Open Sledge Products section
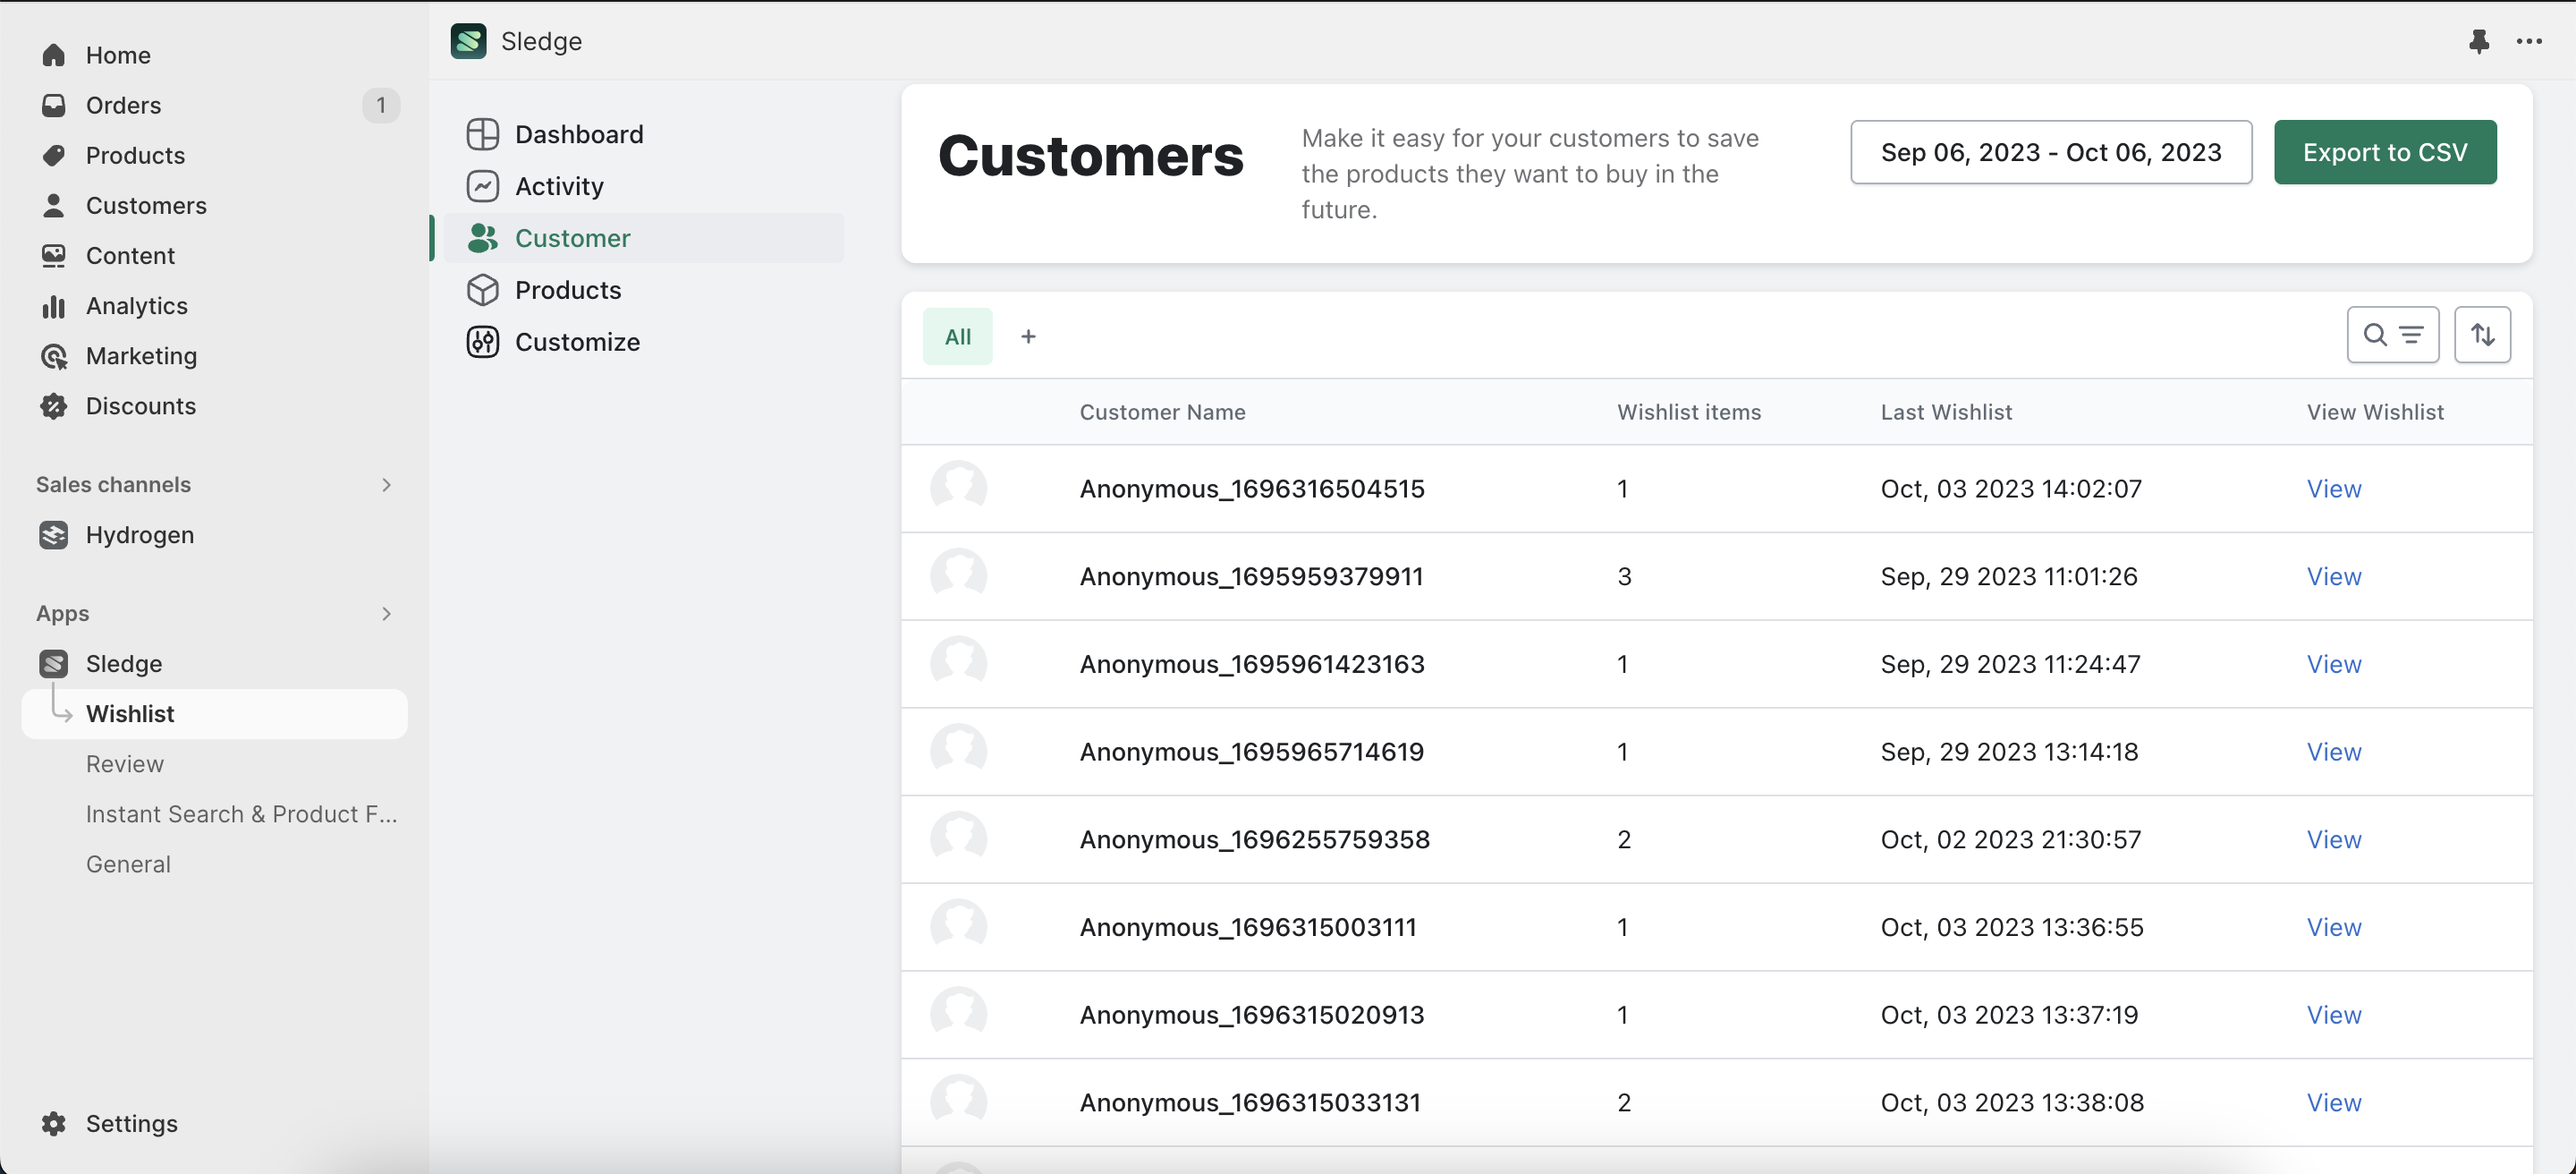The height and width of the screenshot is (1174, 2576). point(567,290)
